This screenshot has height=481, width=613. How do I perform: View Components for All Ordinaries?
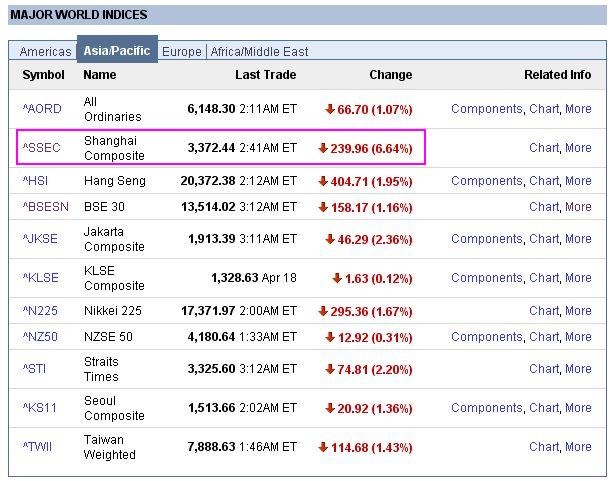486,109
